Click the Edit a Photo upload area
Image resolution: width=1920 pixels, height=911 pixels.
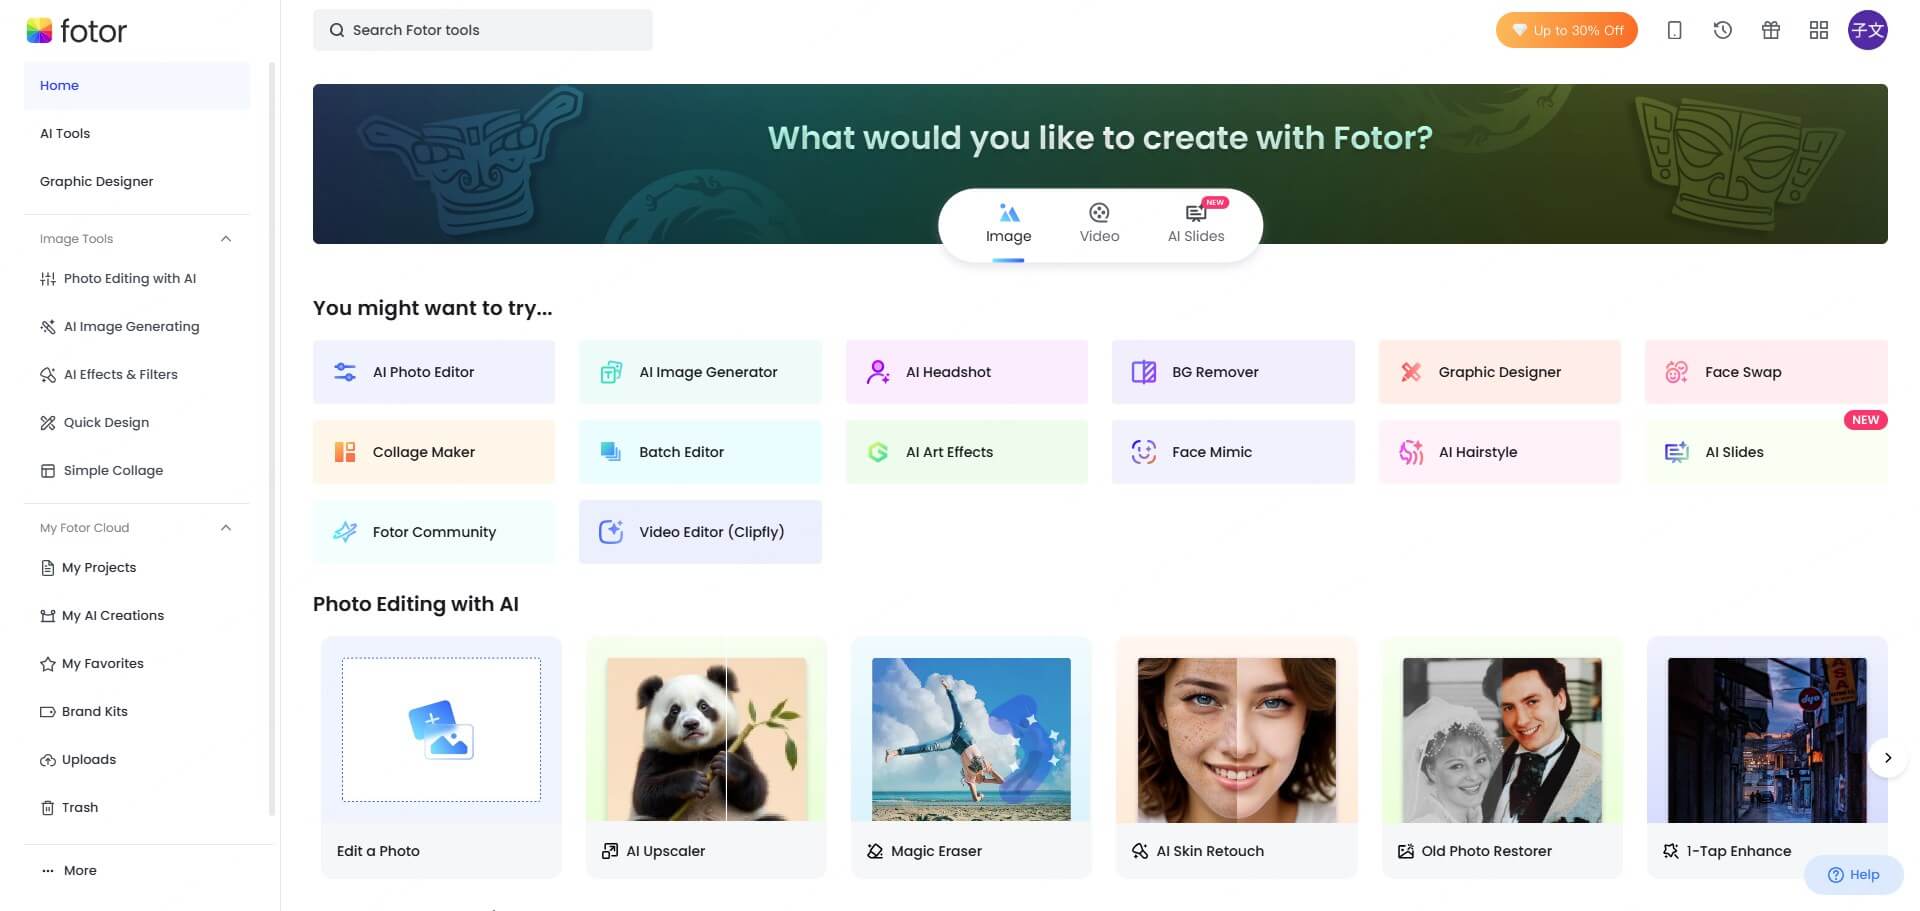[x=441, y=730]
